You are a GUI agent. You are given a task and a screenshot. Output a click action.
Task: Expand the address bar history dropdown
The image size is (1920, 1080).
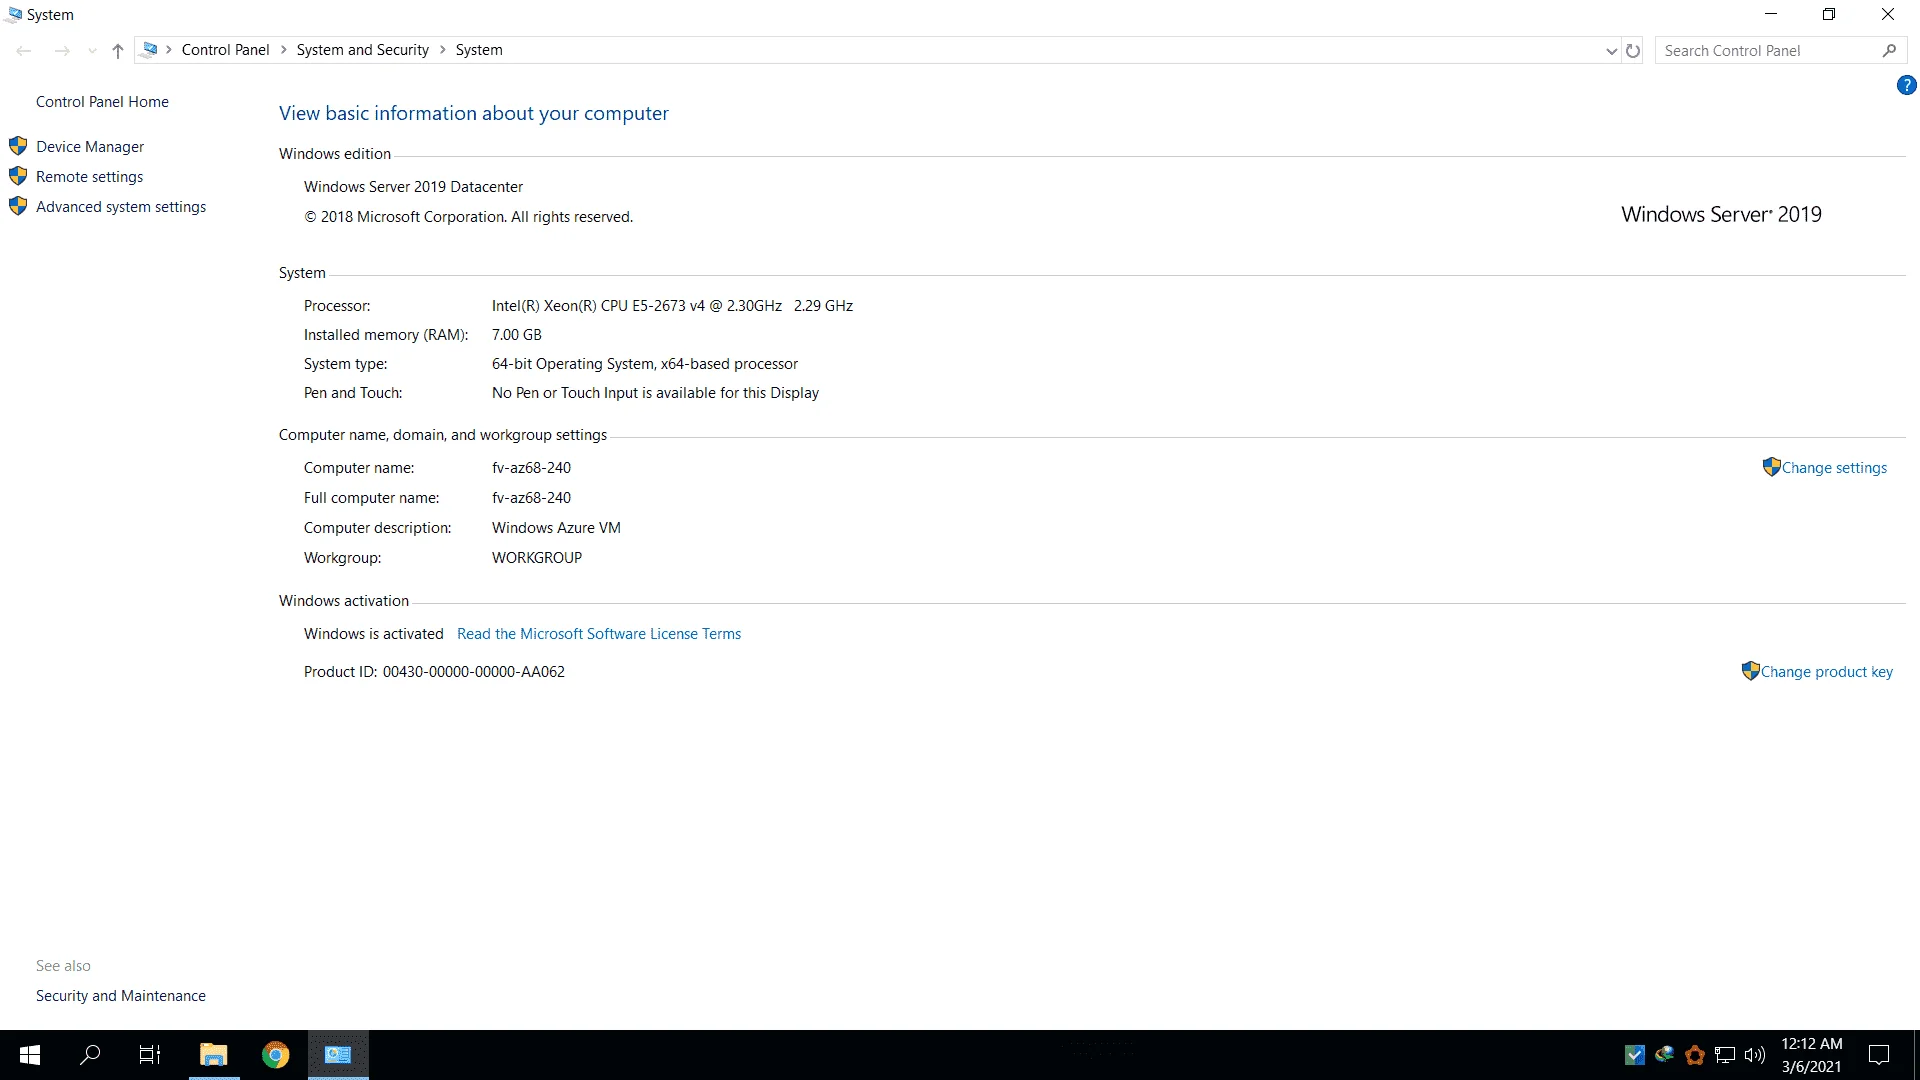click(x=1611, y=51)
